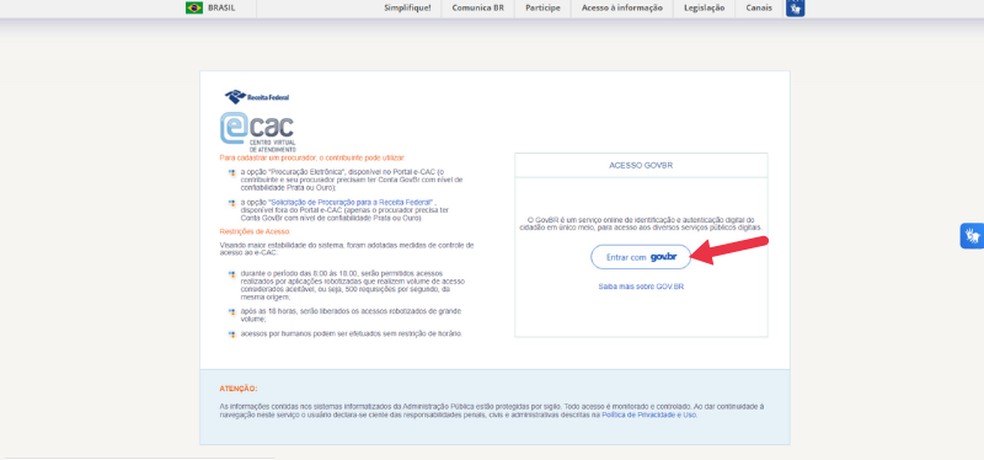Image resolution: width=984 pixels, height=460 pixels.
Task: Open the Saiba mais sobre GOV.BR link
Action: pos(641,287)
